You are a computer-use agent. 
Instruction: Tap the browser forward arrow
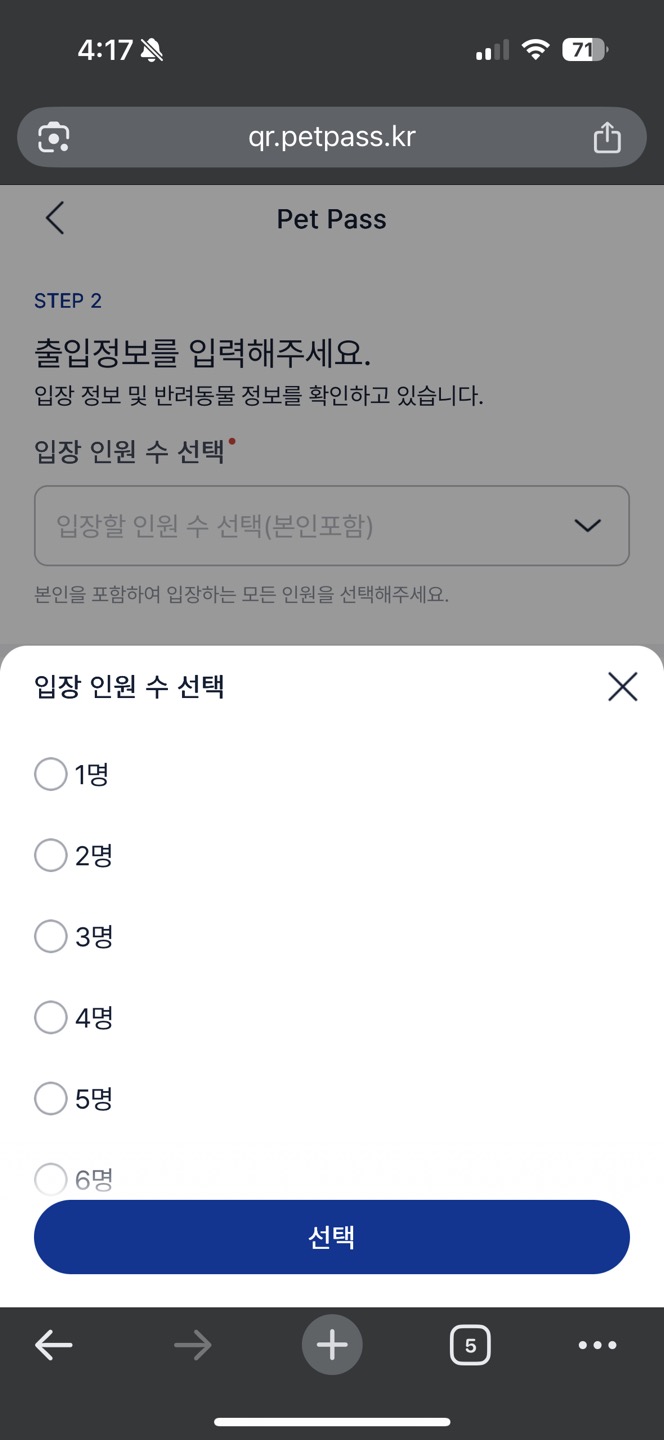tap(192, 1345)
